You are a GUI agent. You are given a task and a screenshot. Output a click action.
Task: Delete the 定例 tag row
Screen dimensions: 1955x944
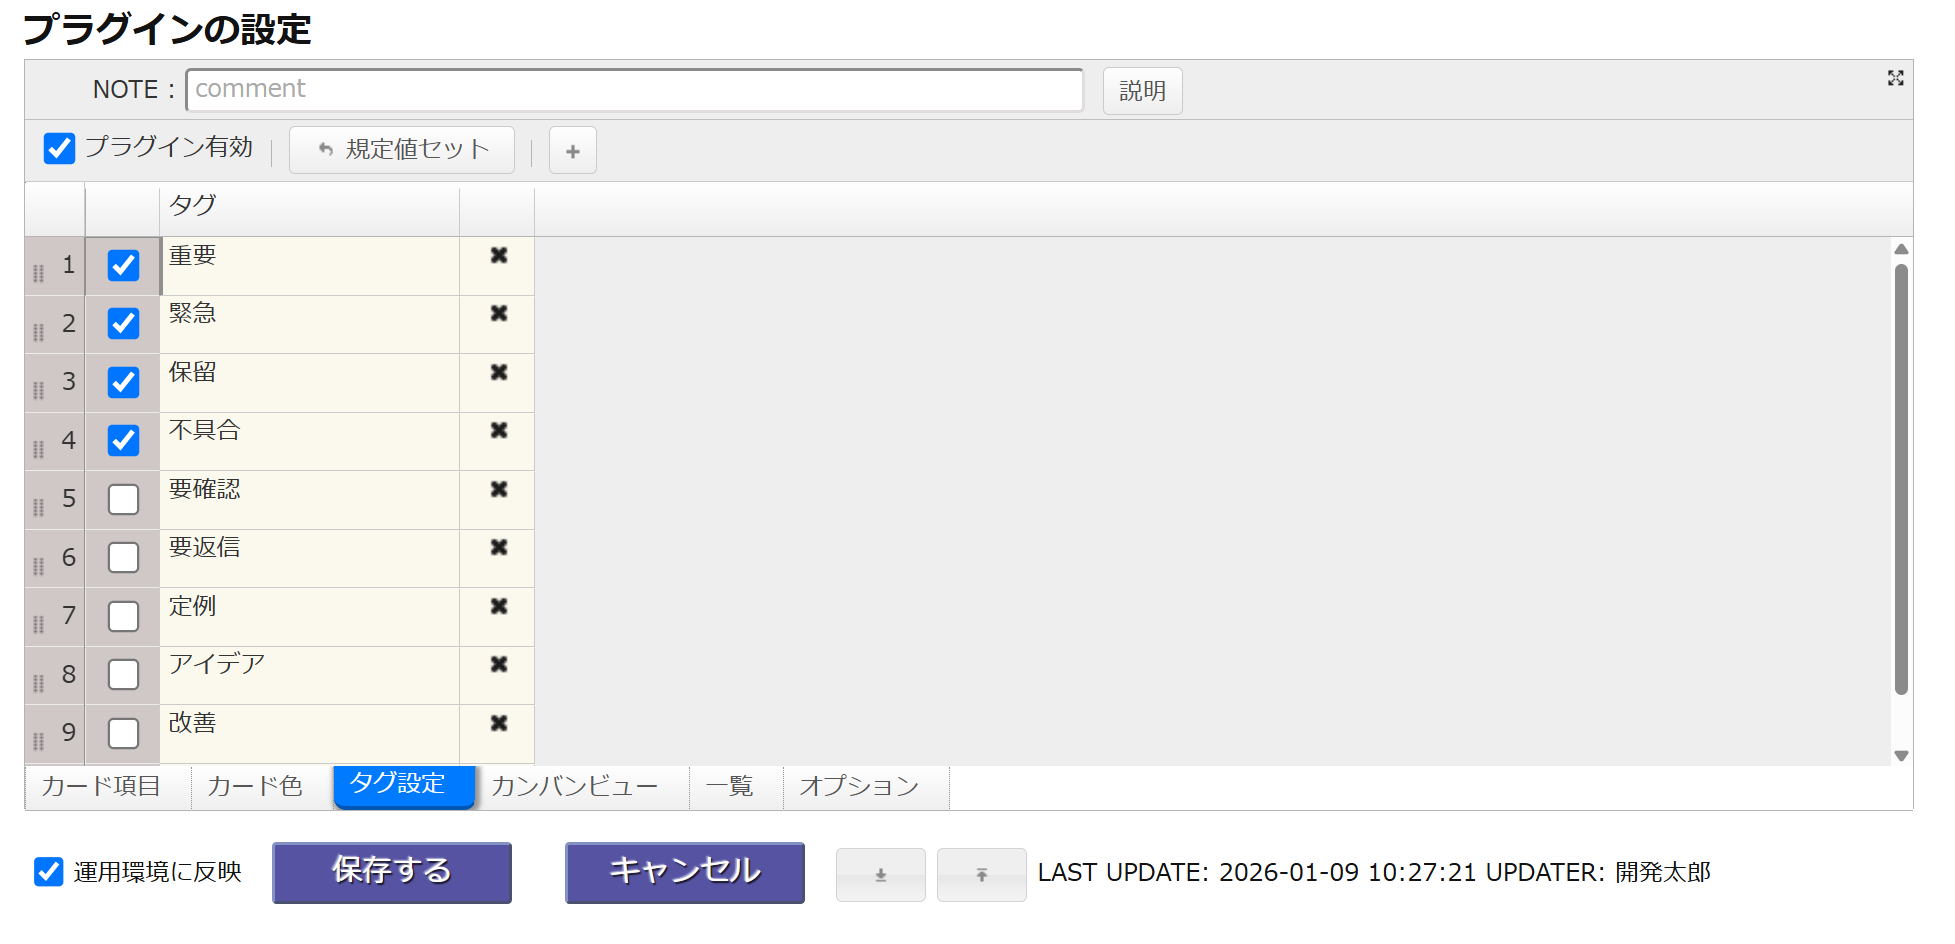[x=499, y=607]
